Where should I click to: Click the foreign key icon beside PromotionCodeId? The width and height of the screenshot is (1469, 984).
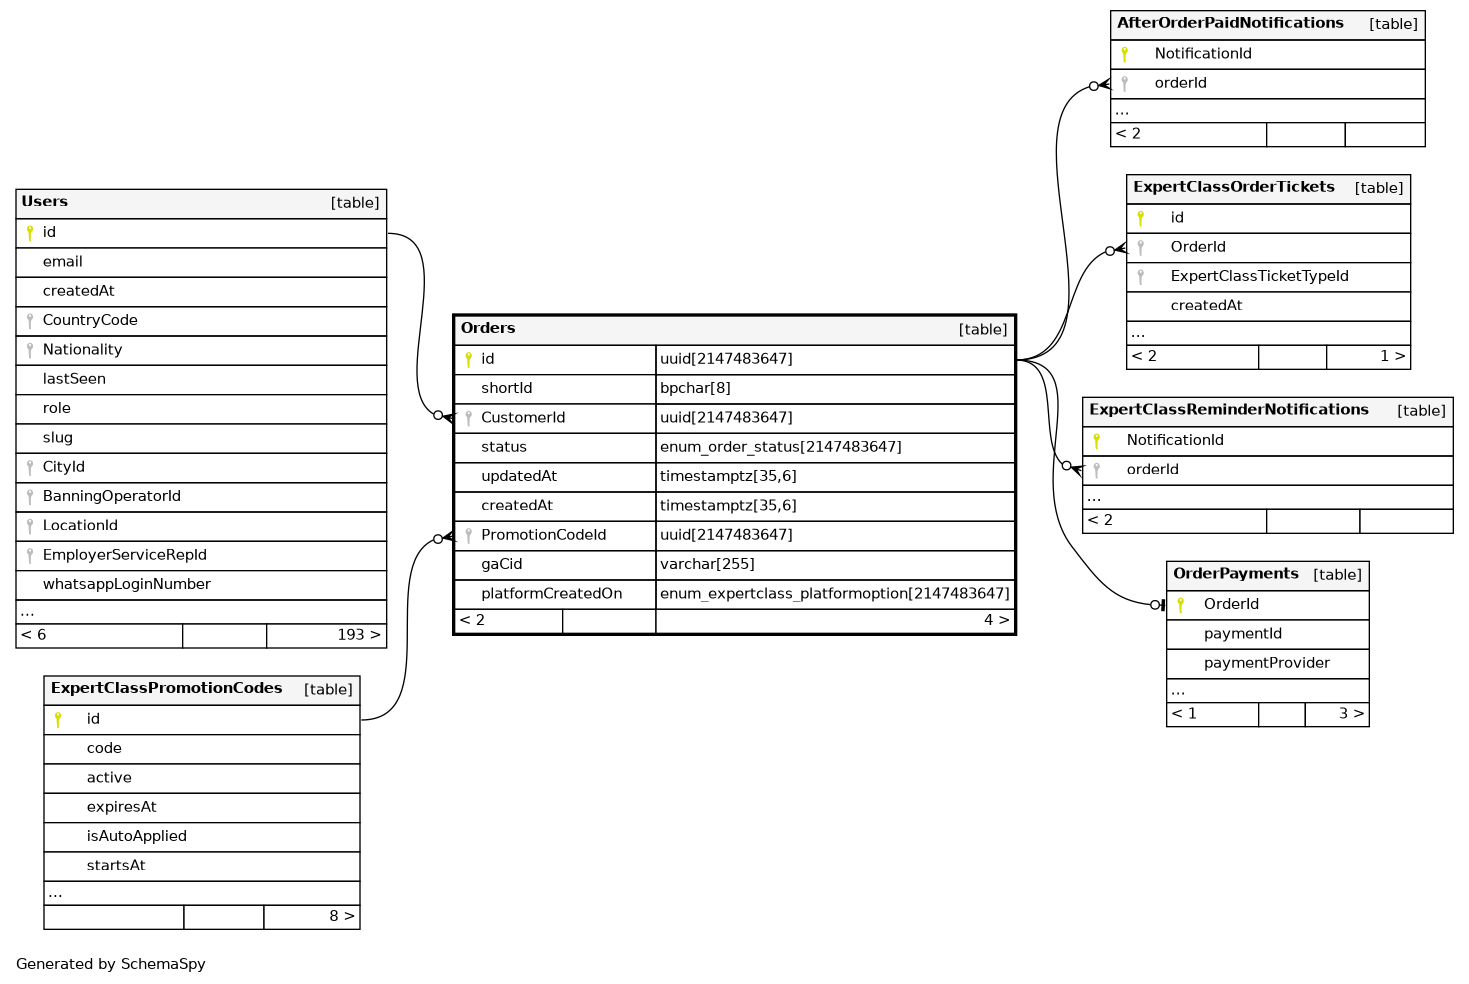click(x=468, y=536)
